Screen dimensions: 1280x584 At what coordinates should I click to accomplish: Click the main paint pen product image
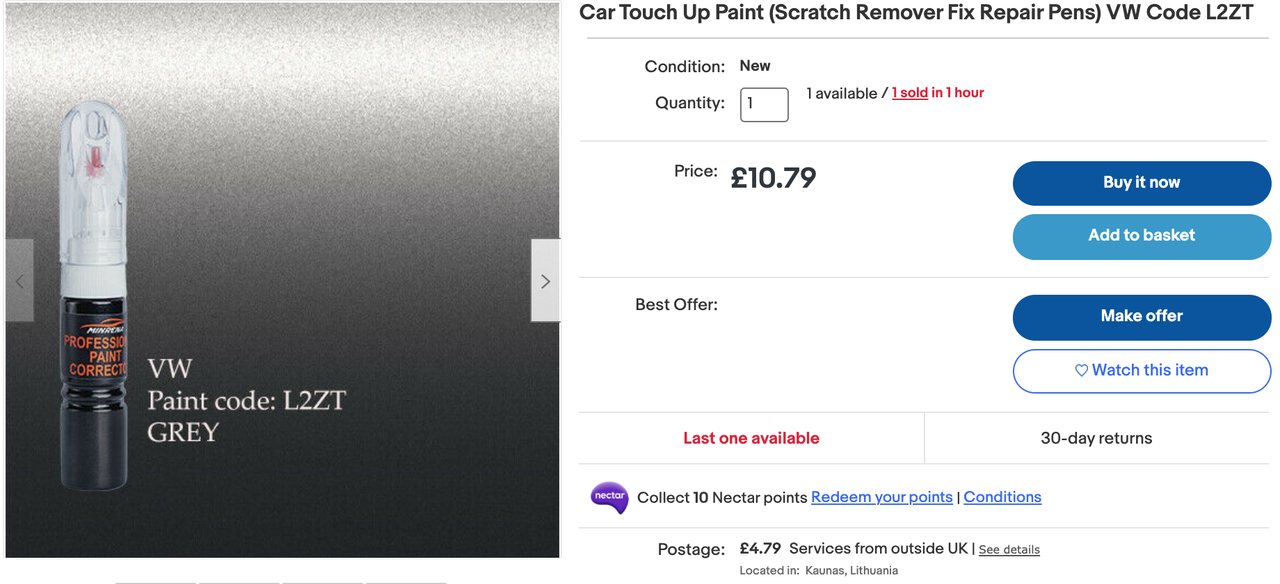point(283,280)
